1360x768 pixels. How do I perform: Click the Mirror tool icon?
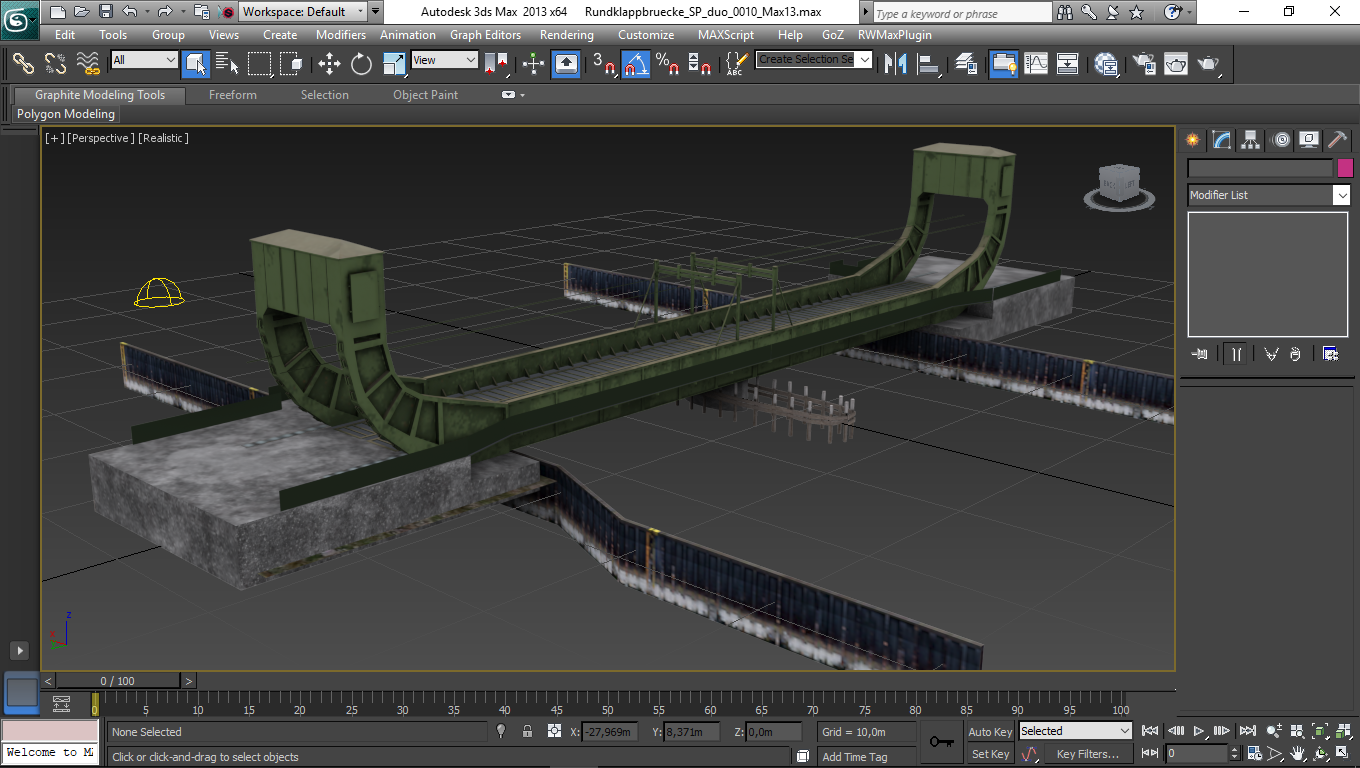896,64
